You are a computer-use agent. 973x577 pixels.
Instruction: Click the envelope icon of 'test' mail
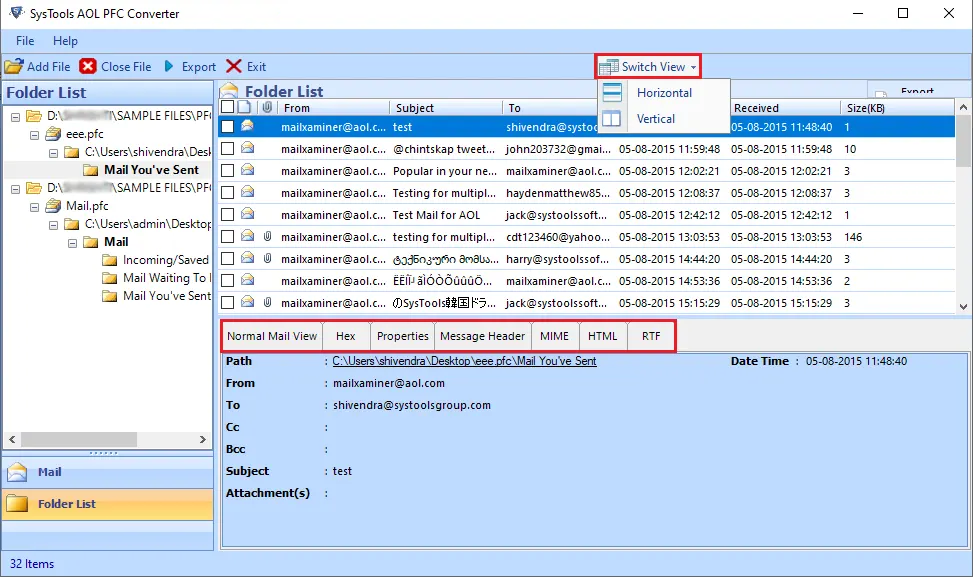point(248,126)
